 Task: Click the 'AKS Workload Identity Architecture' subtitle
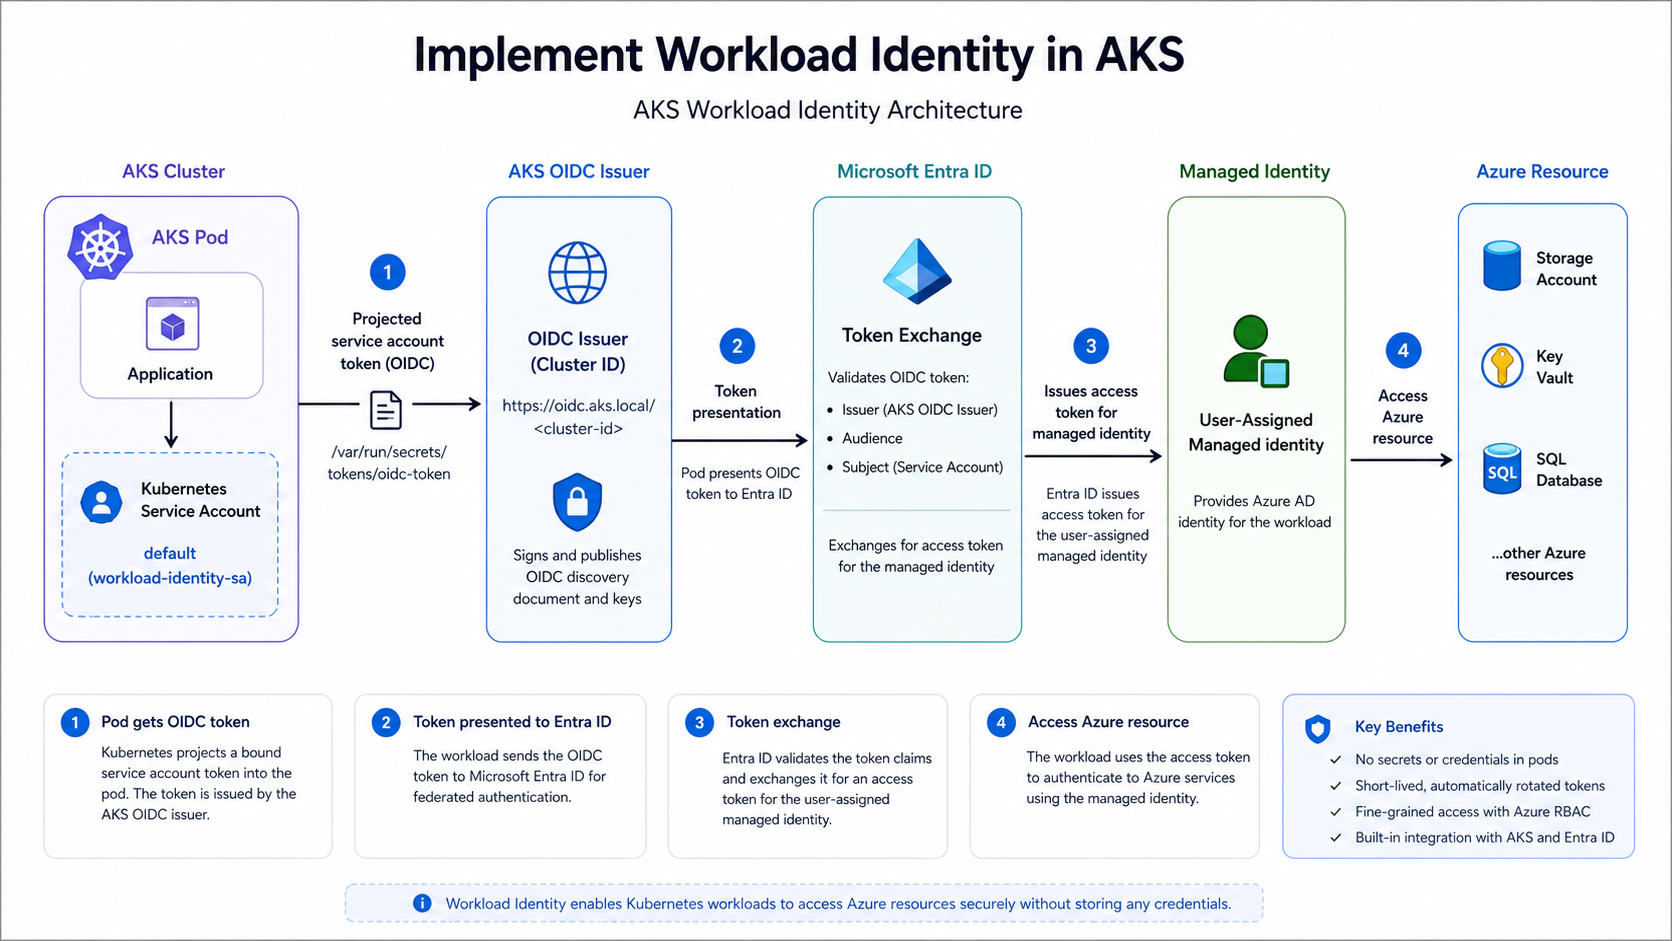tap(828, 110)
